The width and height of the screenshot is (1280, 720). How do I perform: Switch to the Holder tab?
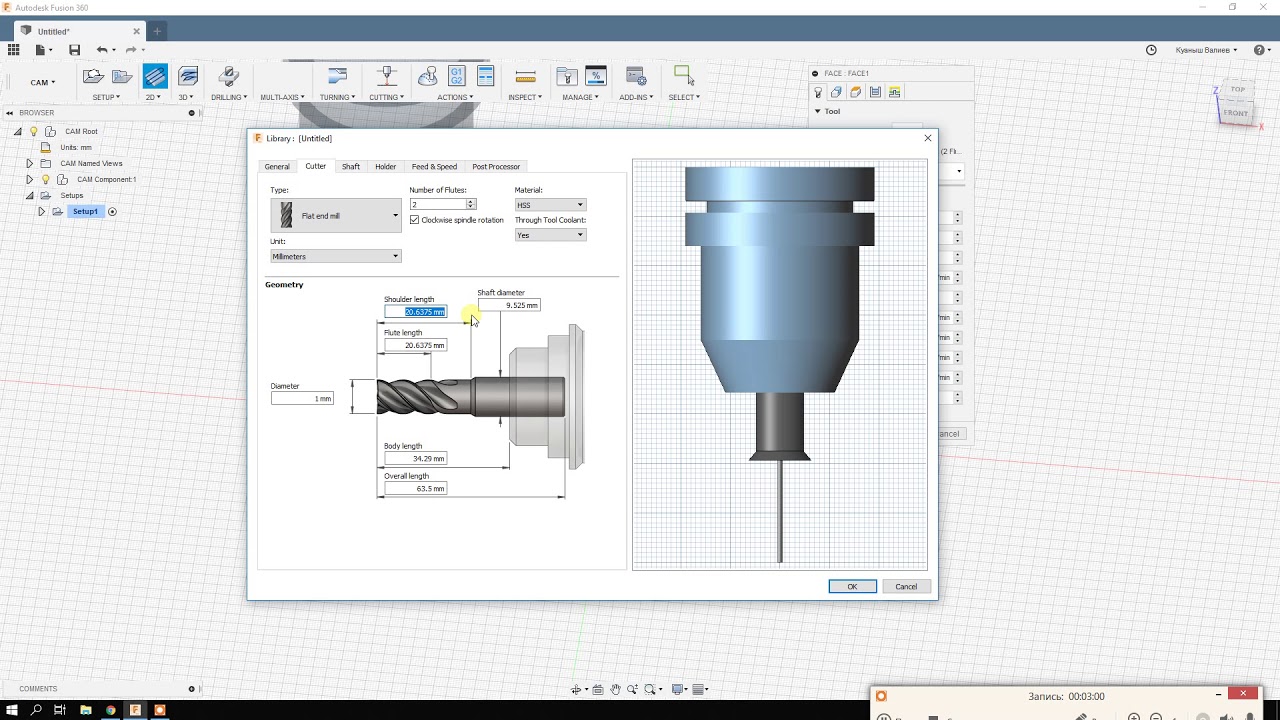(386, 166)
